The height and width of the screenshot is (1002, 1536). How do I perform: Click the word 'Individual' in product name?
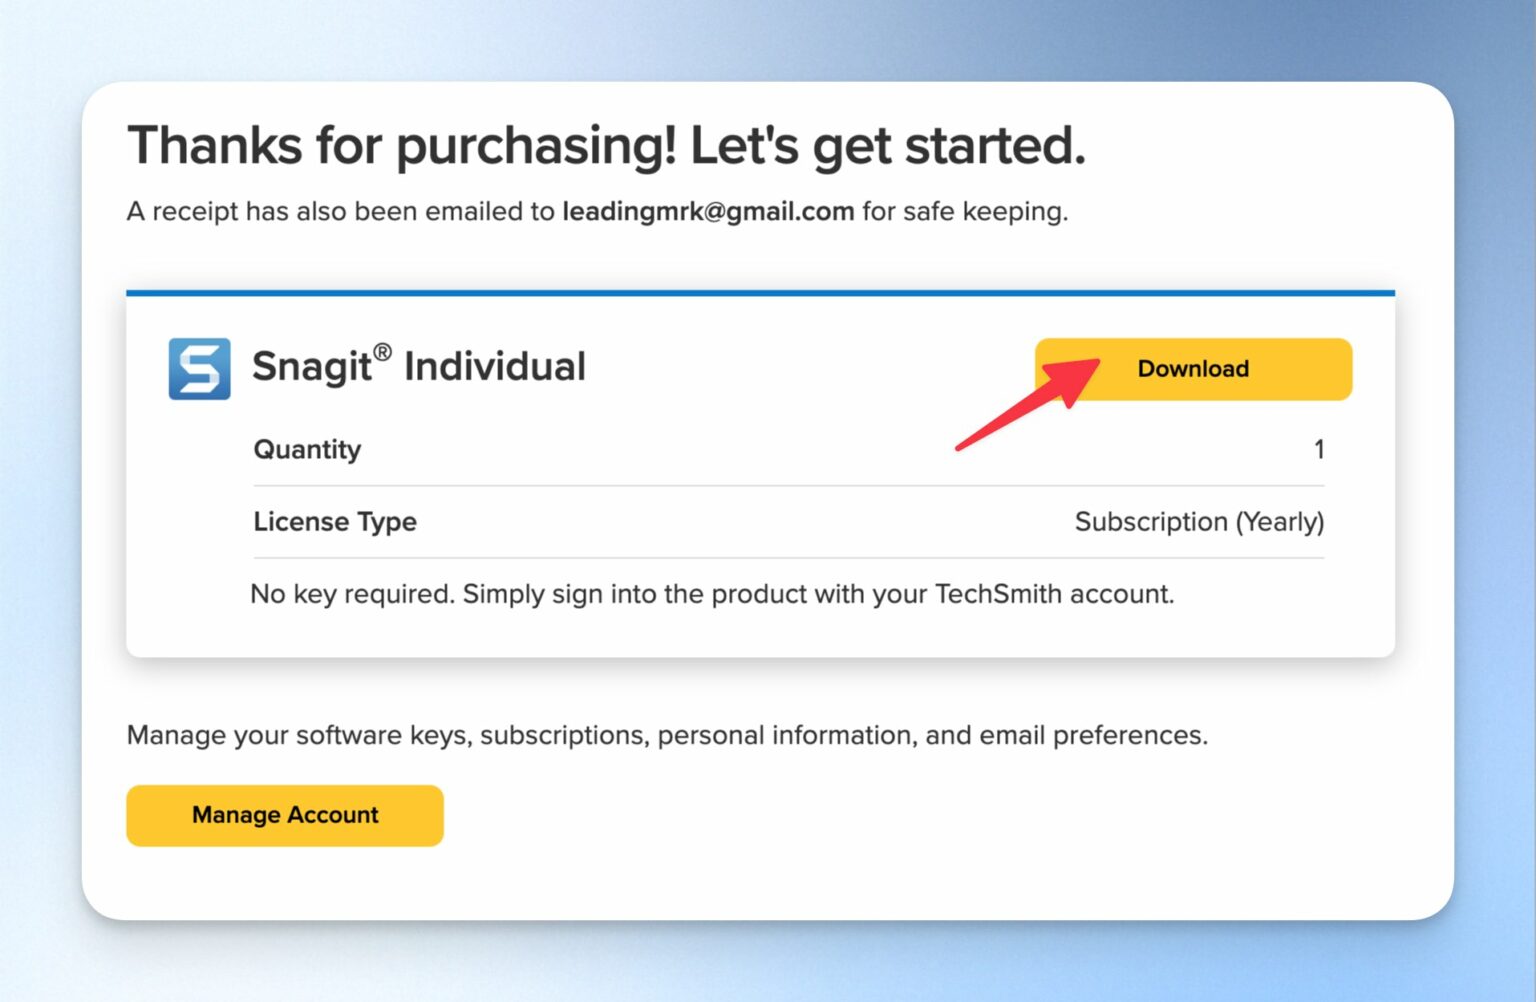(x=495, y=367)
